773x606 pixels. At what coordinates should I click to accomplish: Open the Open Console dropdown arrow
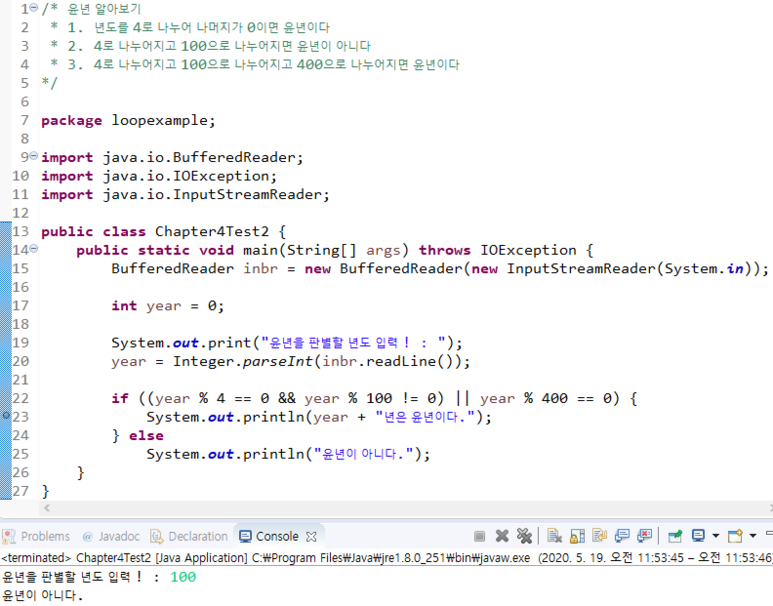point(753,536)
